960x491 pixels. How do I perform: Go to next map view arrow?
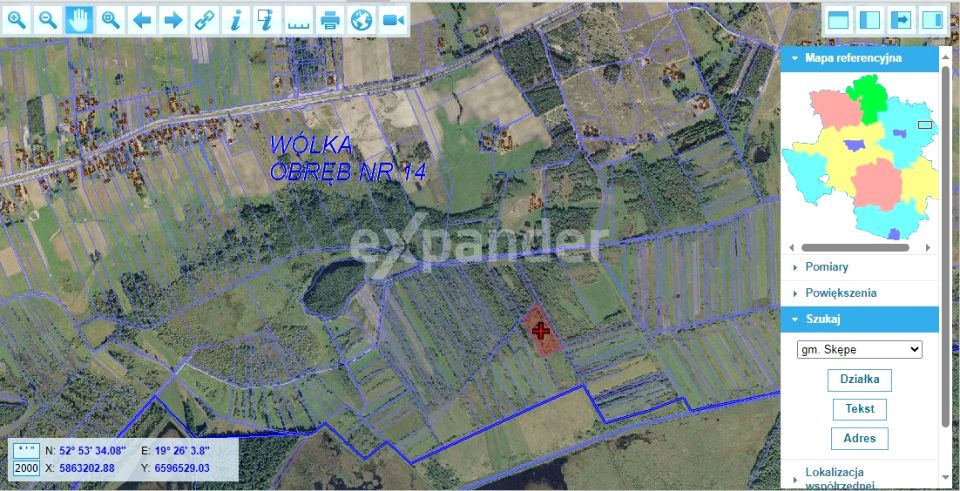(x=173, y=20)
